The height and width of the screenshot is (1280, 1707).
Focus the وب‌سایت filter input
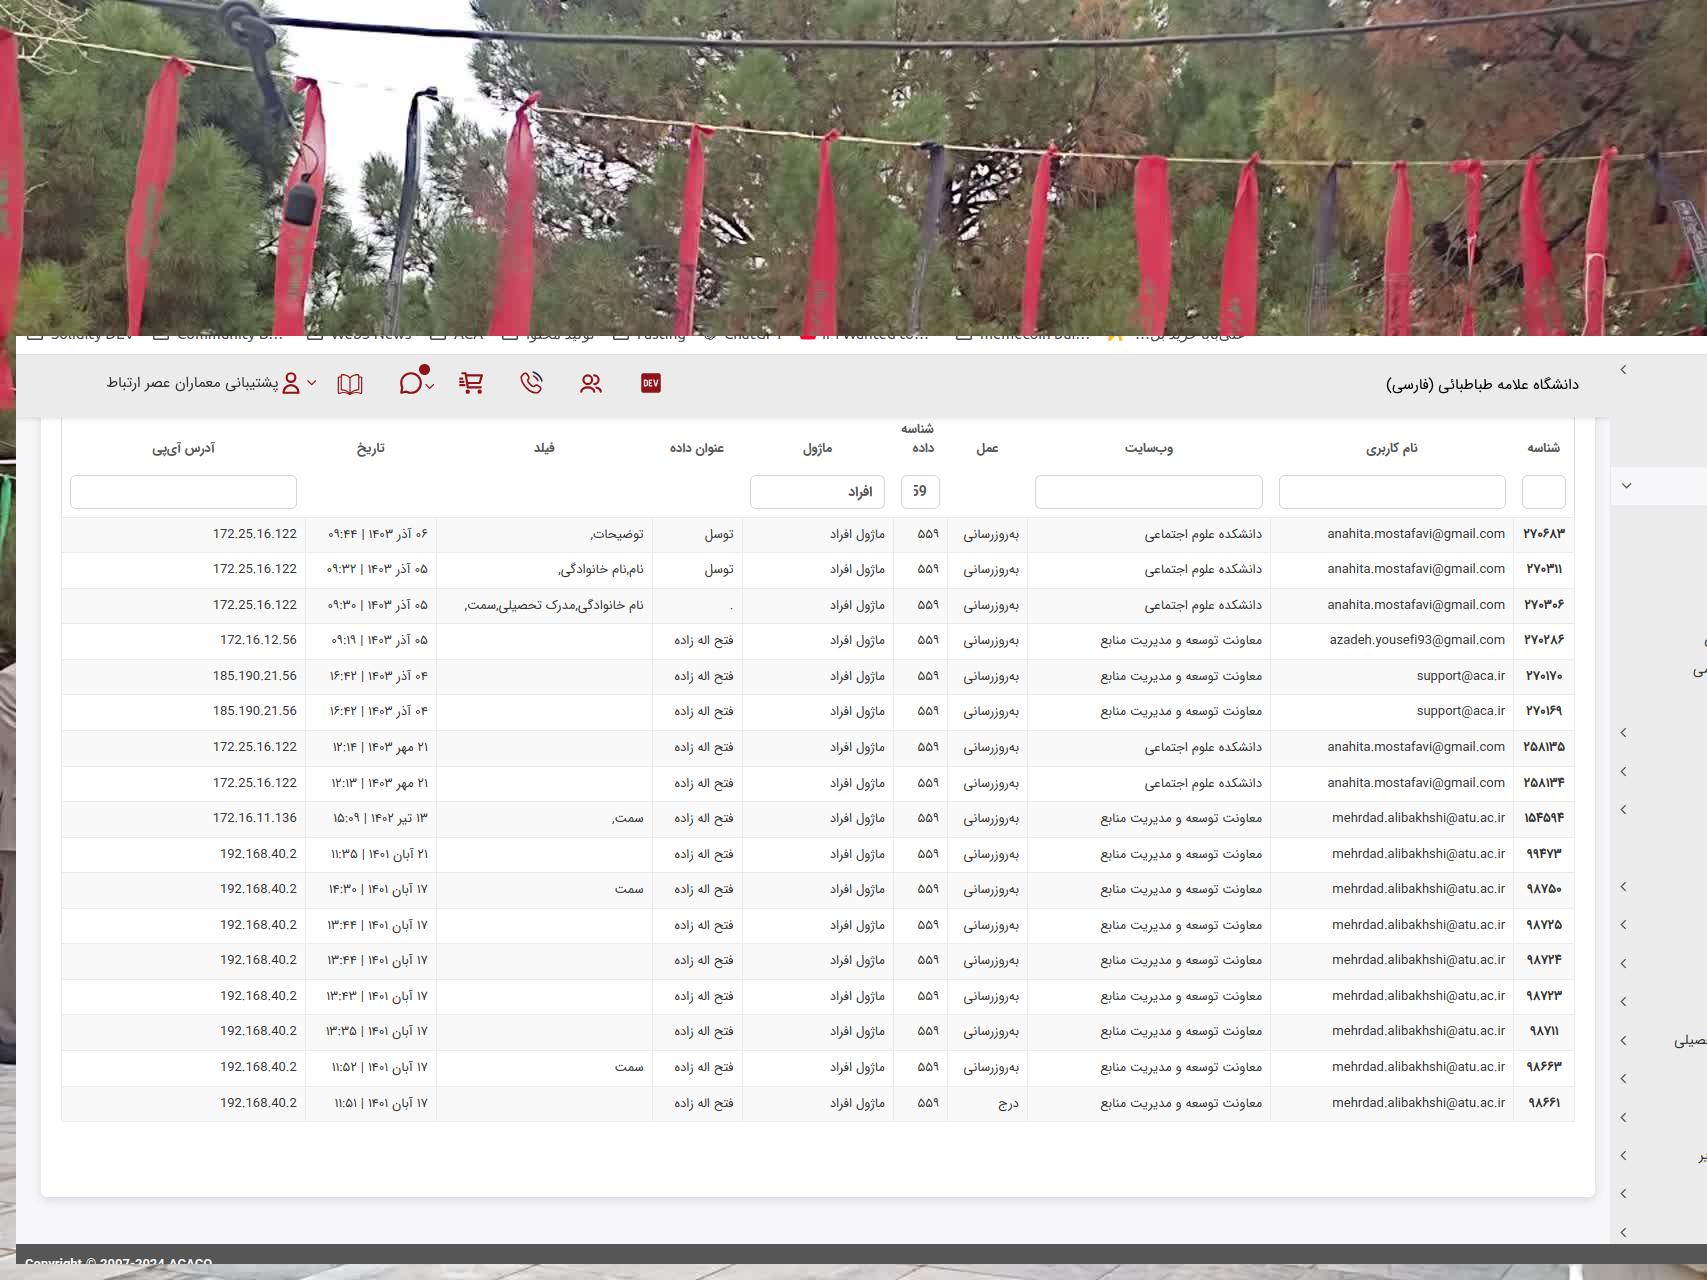tap(1148, 492)
